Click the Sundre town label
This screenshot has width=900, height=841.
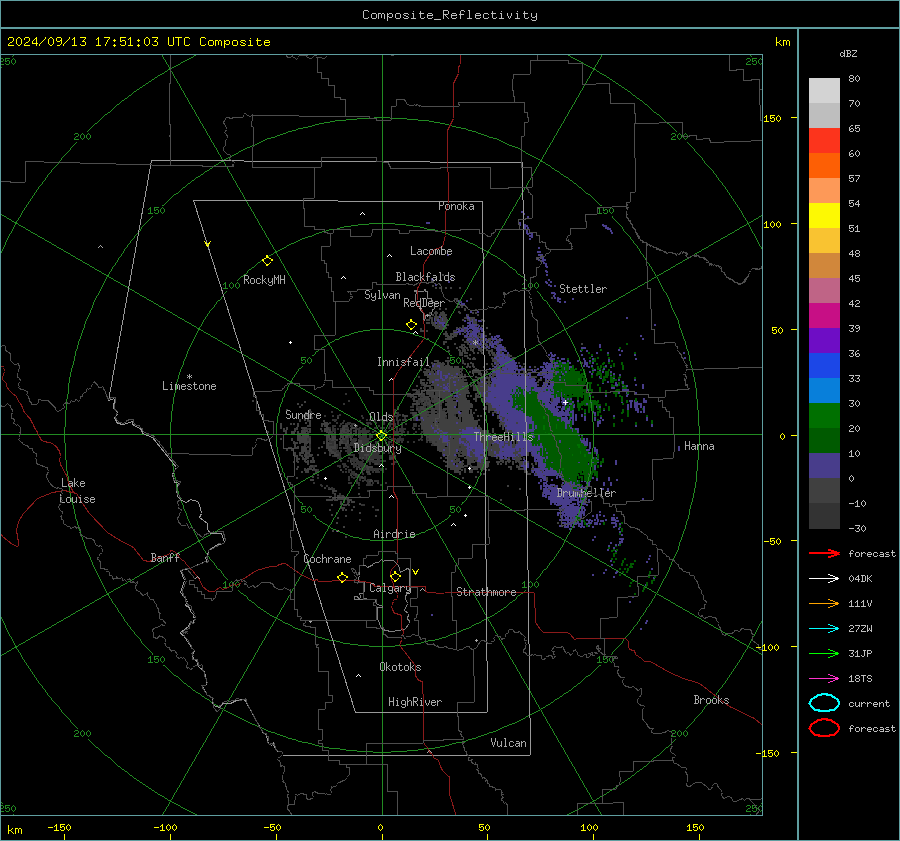click(x=303, y=415)
